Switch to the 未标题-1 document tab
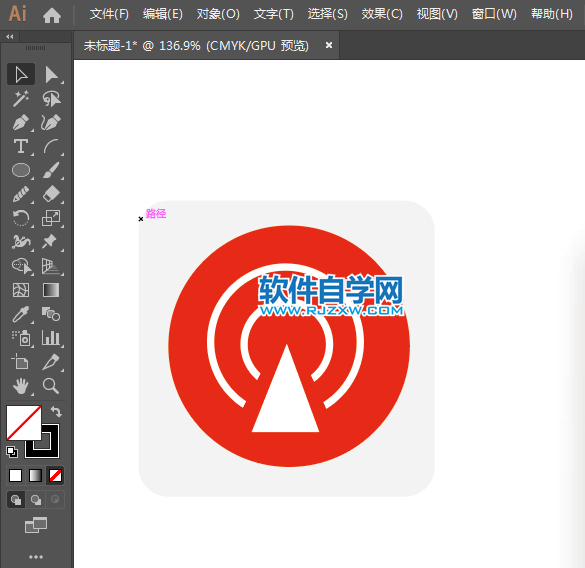 [196, 46]
